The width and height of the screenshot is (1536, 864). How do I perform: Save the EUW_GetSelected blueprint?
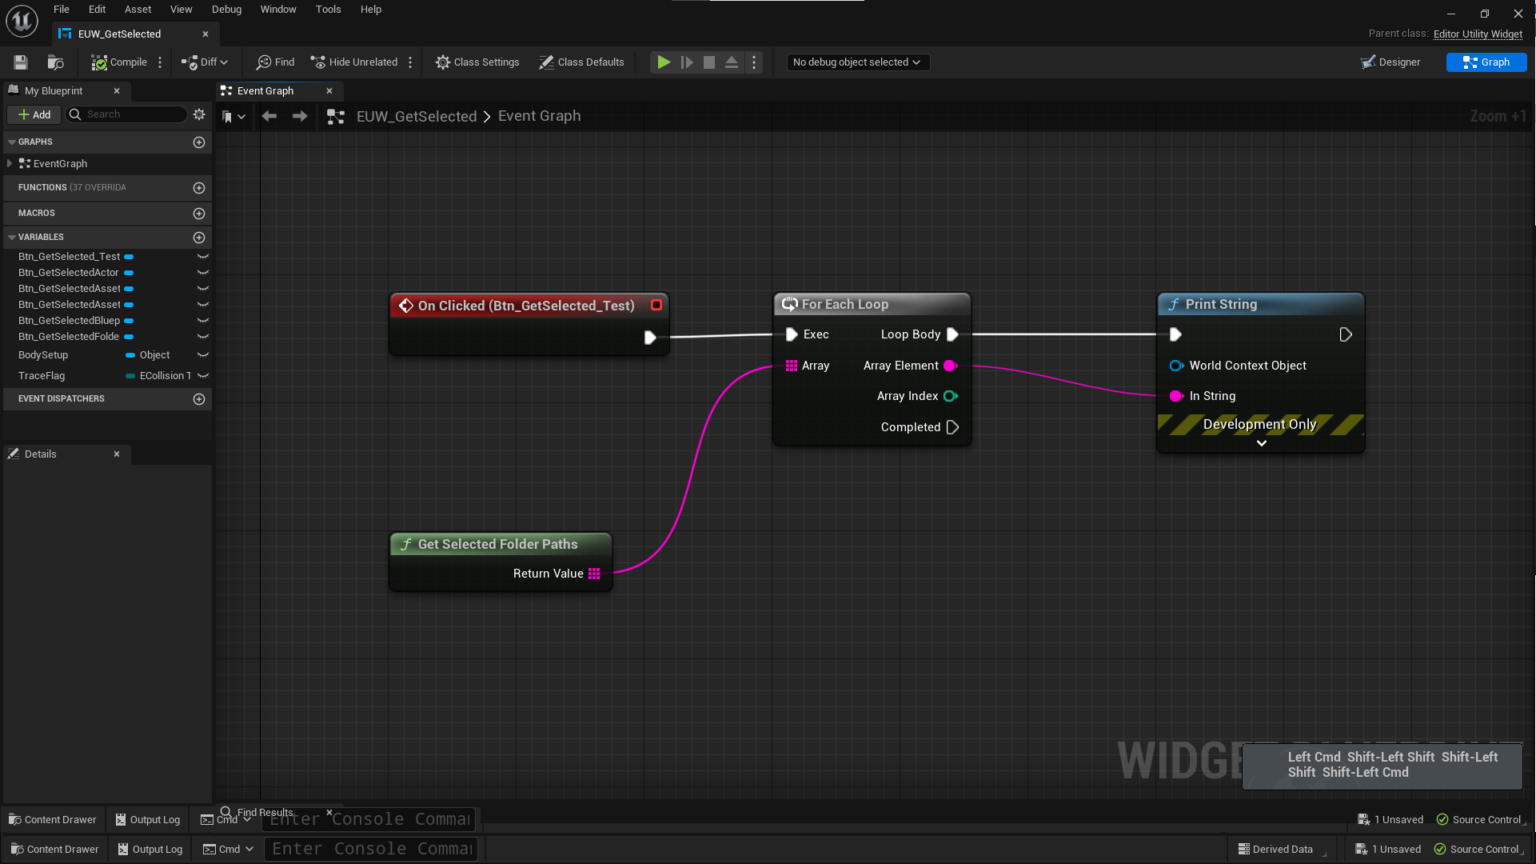pyautogui.click(x=20, y=62)
